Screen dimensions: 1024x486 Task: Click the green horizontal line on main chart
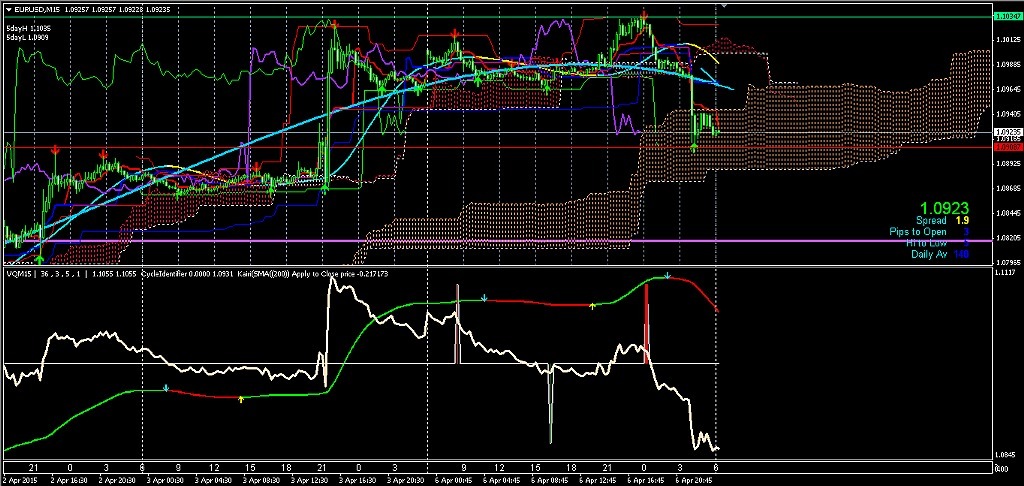[x=496, y=16]
